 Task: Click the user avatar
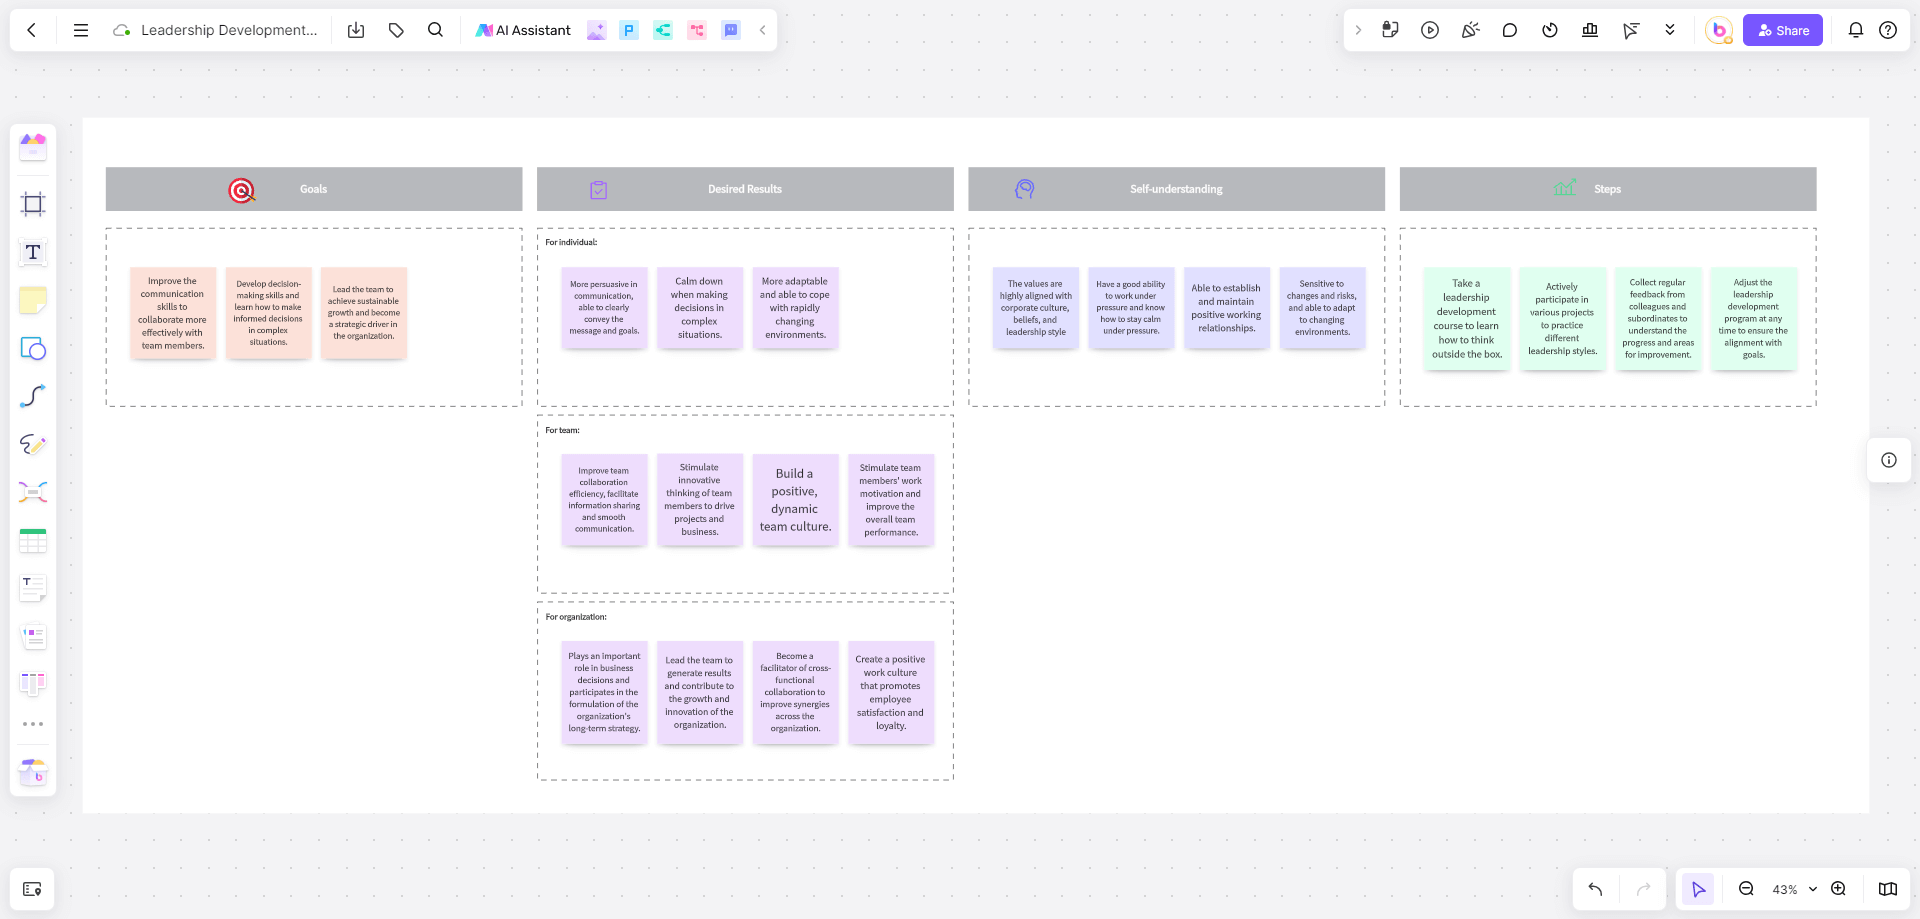1719,30
